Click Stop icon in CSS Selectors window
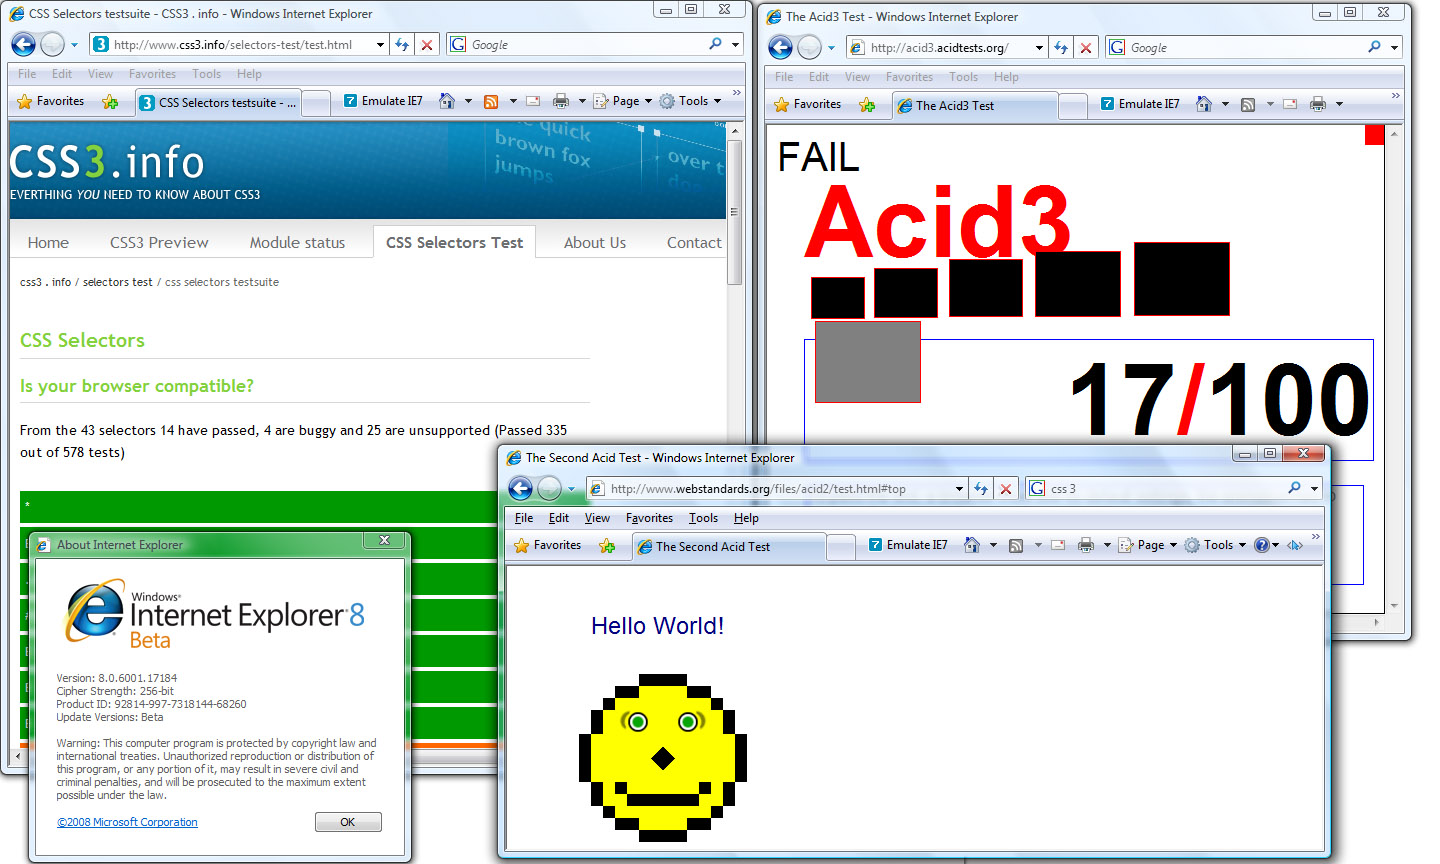1440x864 pixels. (x=427, y=44)
